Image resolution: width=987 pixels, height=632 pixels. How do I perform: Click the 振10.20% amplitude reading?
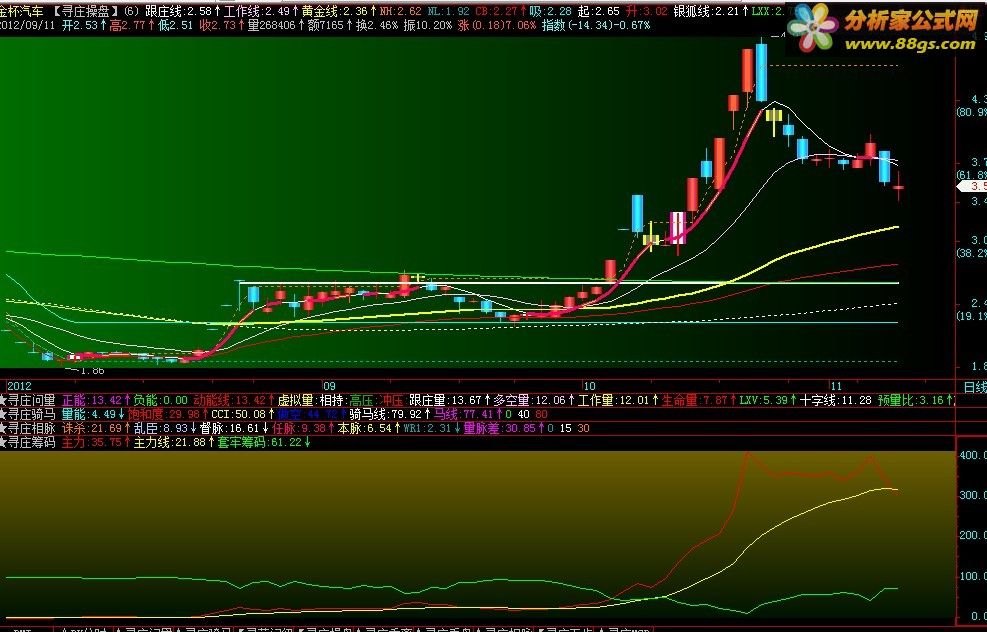click(x=427, y=25)
